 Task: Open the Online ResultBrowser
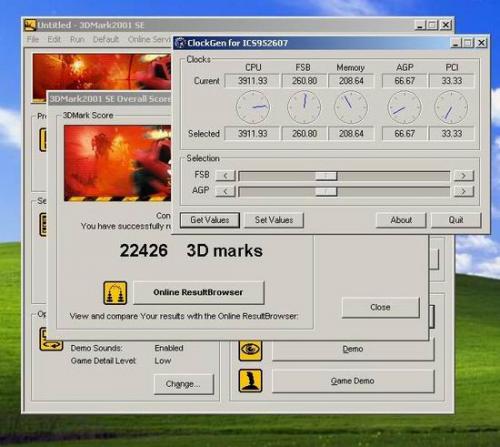[199, 292]
